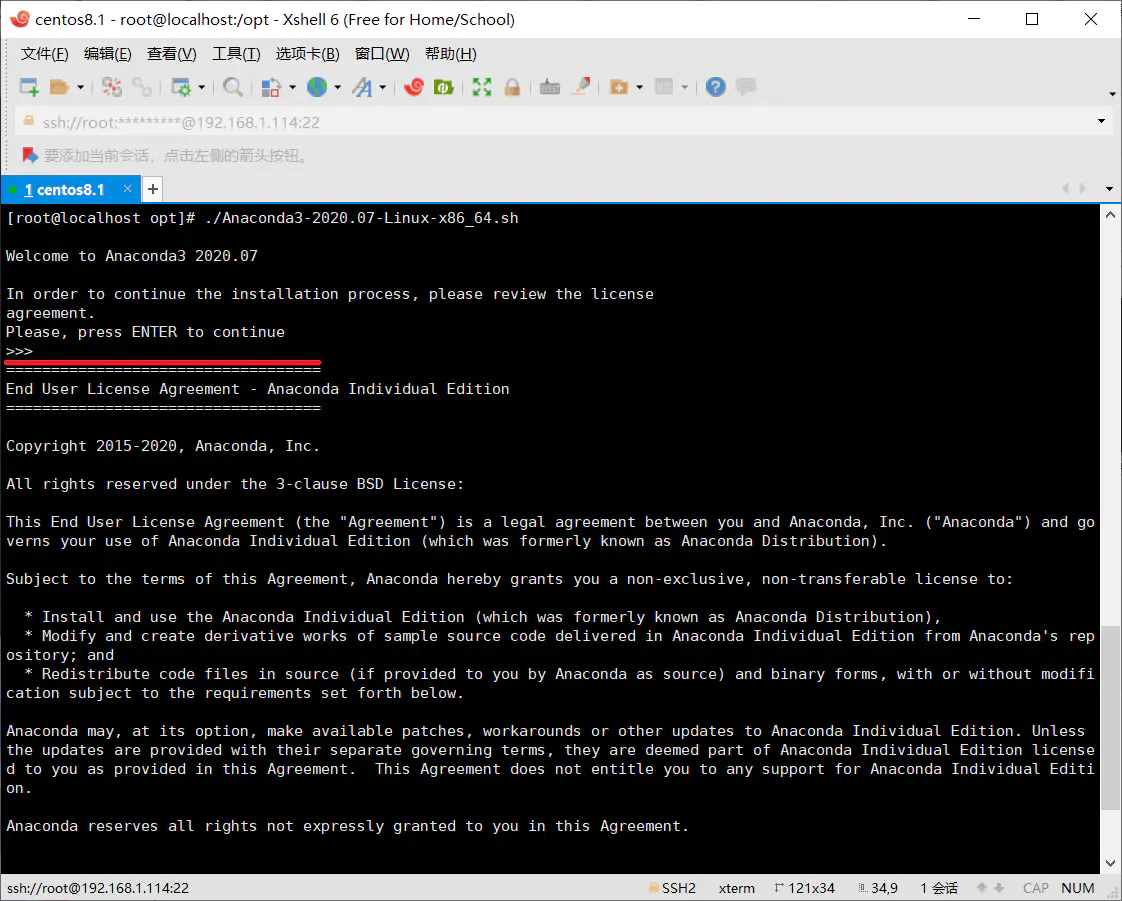Click the ssh://root@192.168.1.114:22 status text

[x=98, y=888]
